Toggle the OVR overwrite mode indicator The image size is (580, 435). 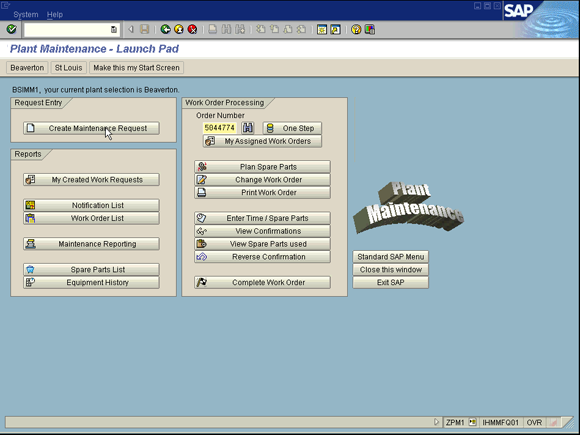pyautogui.click(x=534, y=422)
